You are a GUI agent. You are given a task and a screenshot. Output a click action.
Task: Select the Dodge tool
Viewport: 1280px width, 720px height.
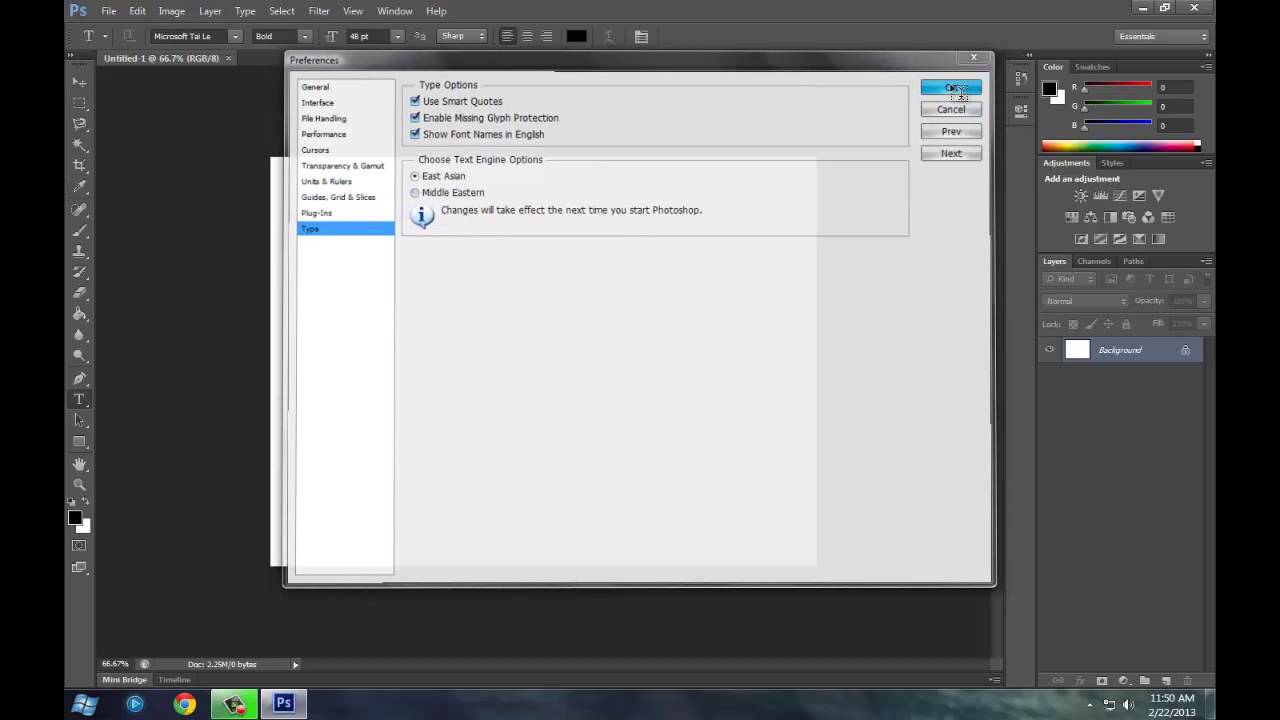click(x=79, y=357)
